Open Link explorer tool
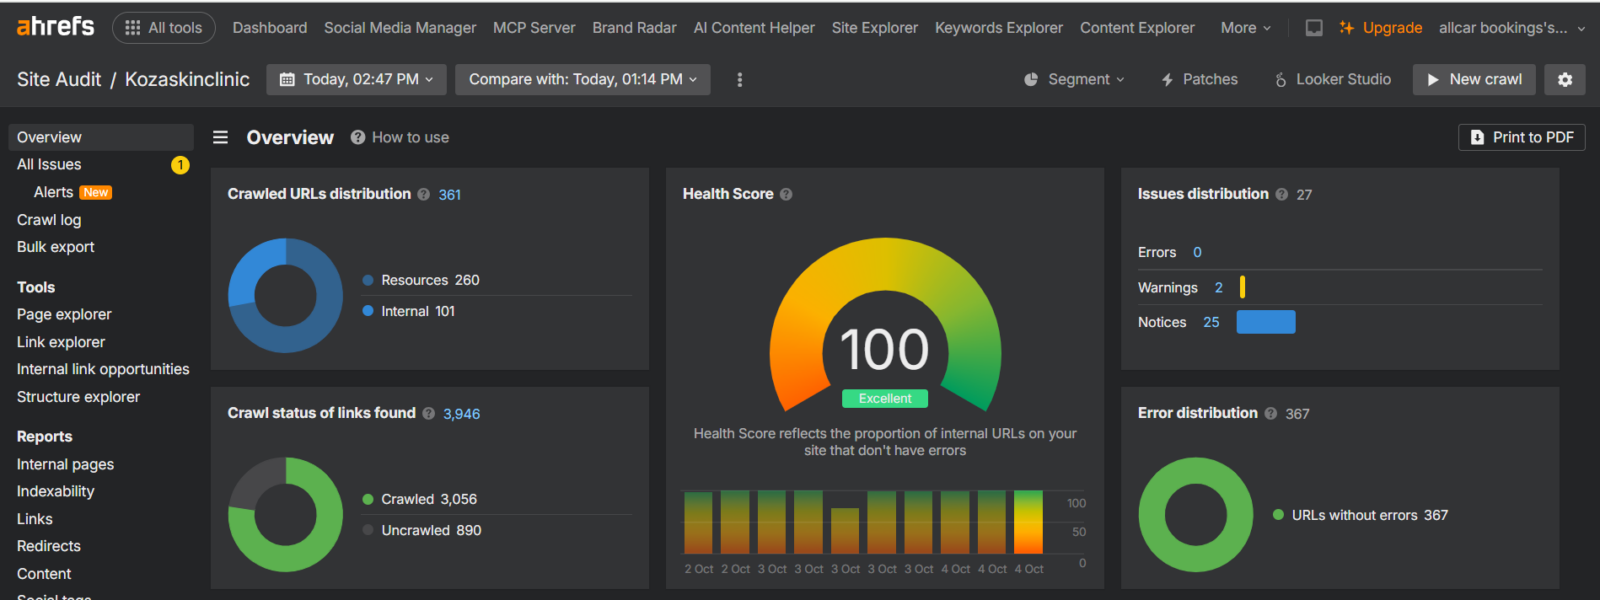This screenshot has width=1600, height=600. point(60,342)
